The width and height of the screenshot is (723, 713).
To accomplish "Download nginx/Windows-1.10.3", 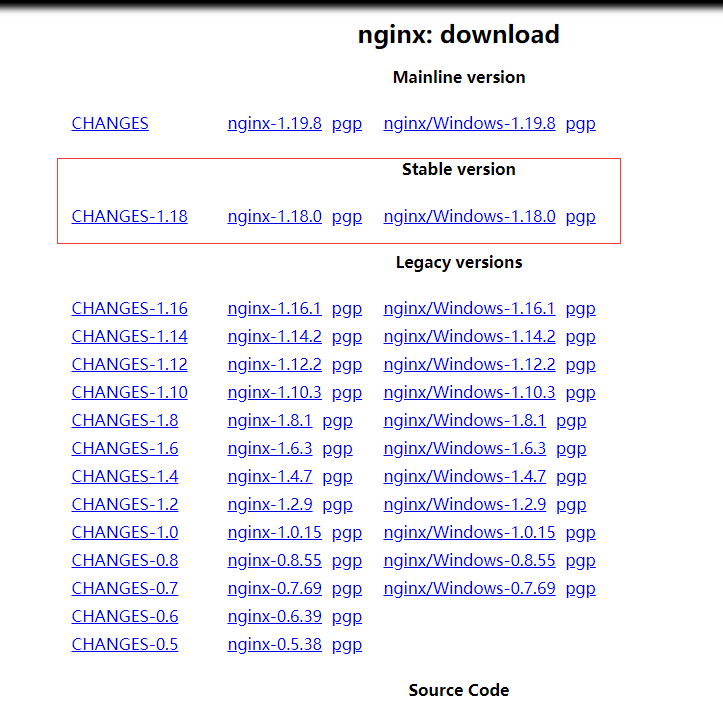I will coord(469,392).
